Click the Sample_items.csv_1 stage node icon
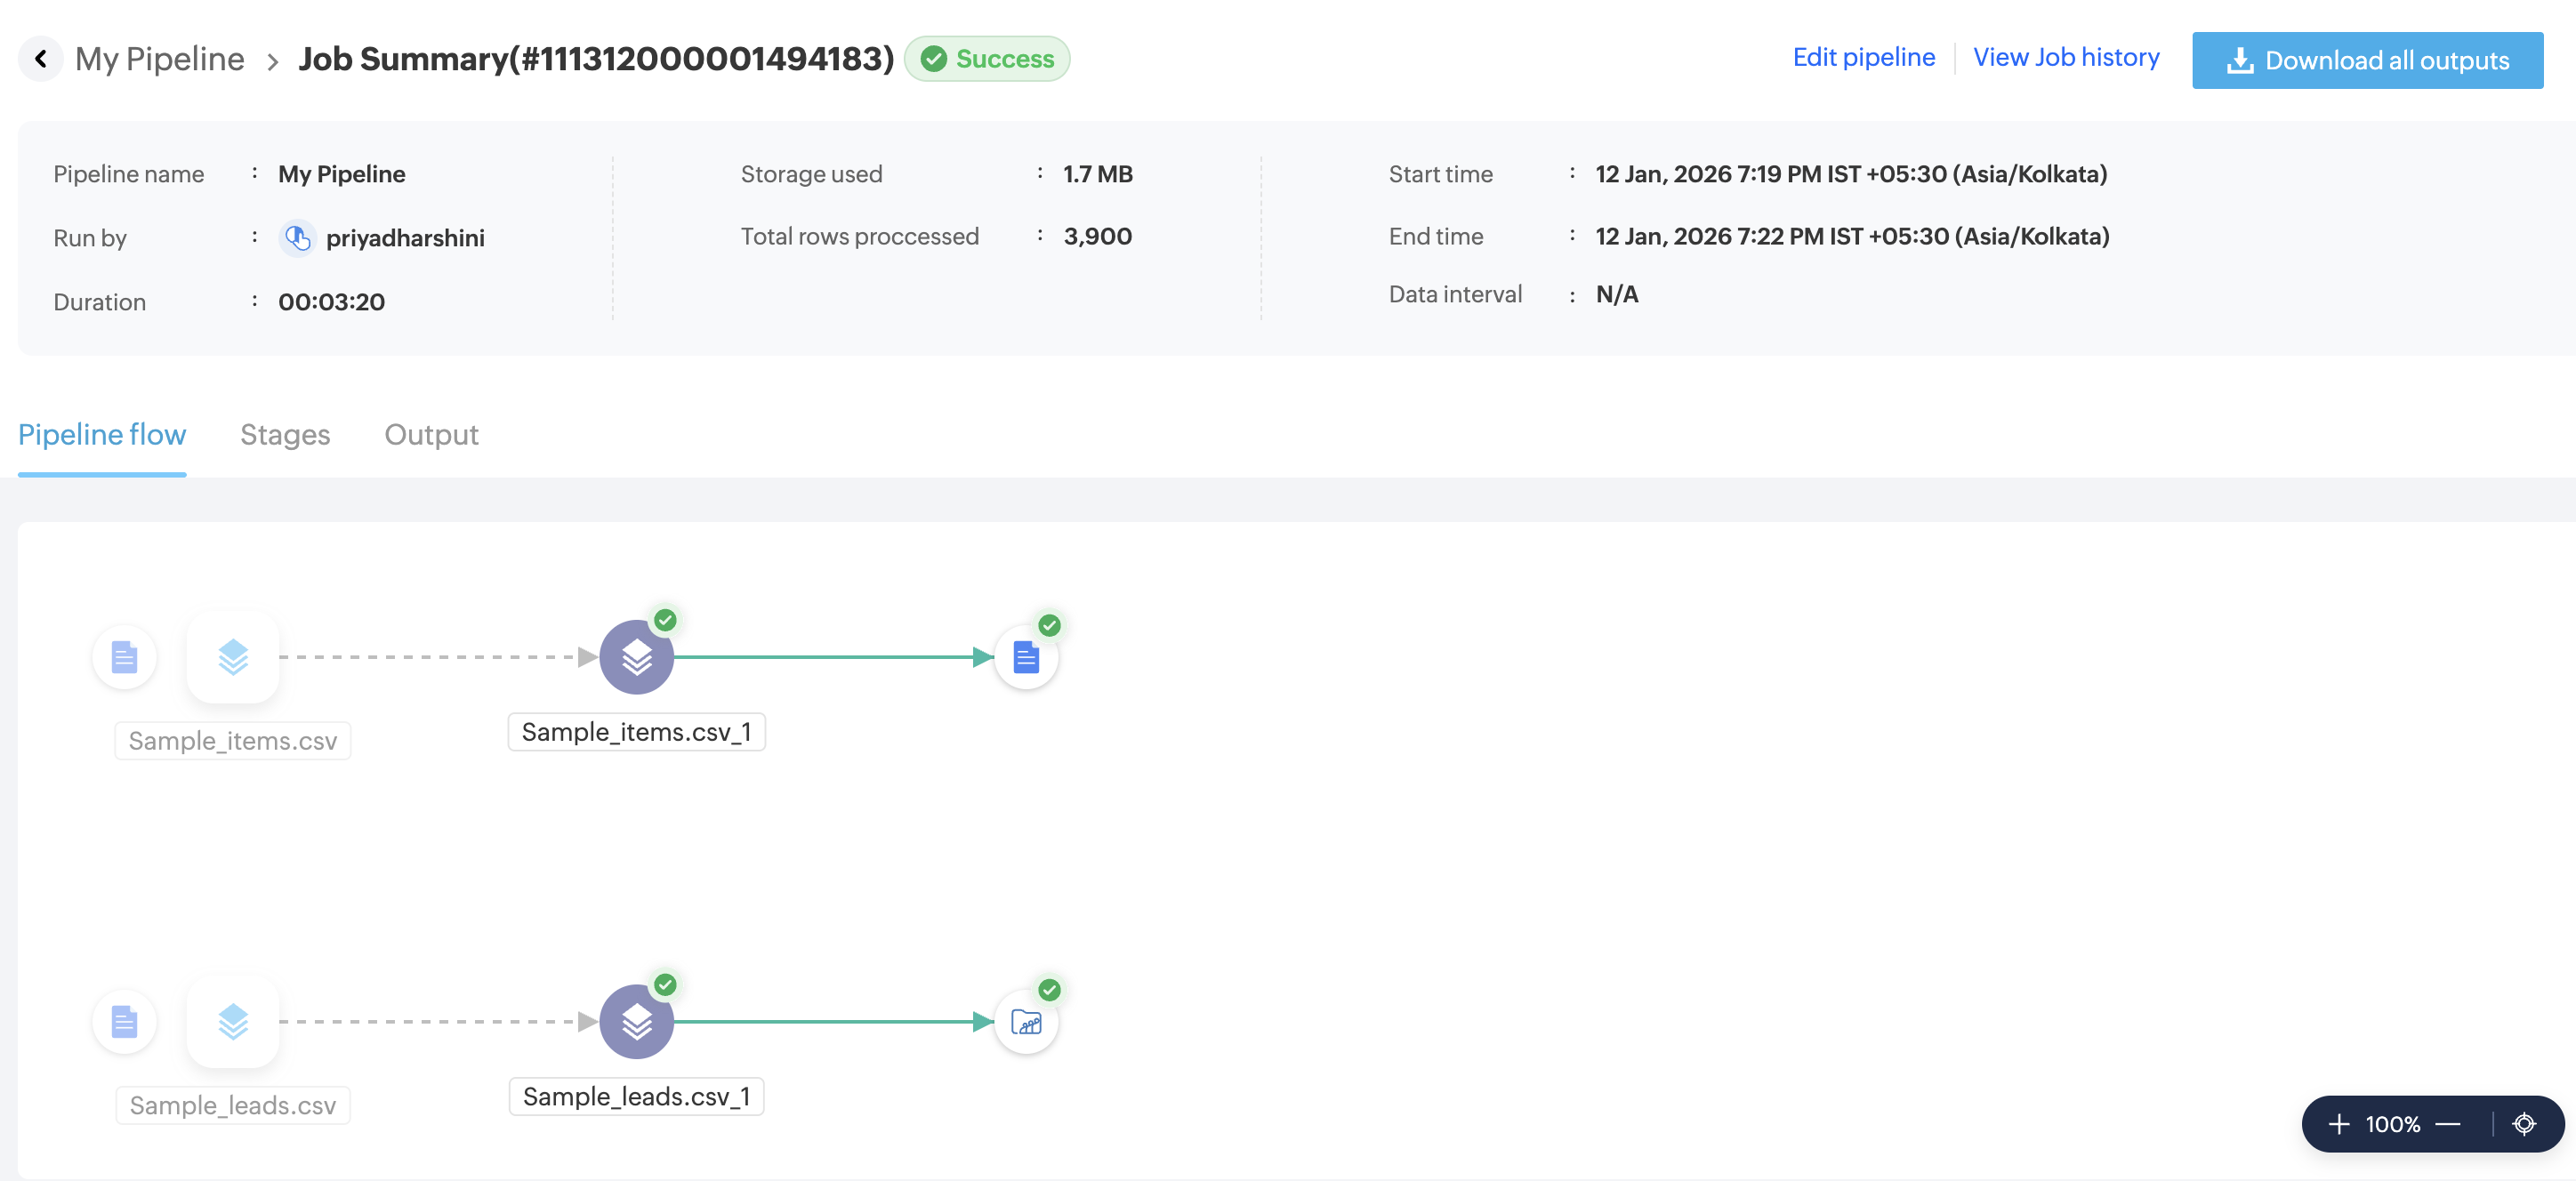This screenshot has height=1181, width=2576. pos(636,657)
